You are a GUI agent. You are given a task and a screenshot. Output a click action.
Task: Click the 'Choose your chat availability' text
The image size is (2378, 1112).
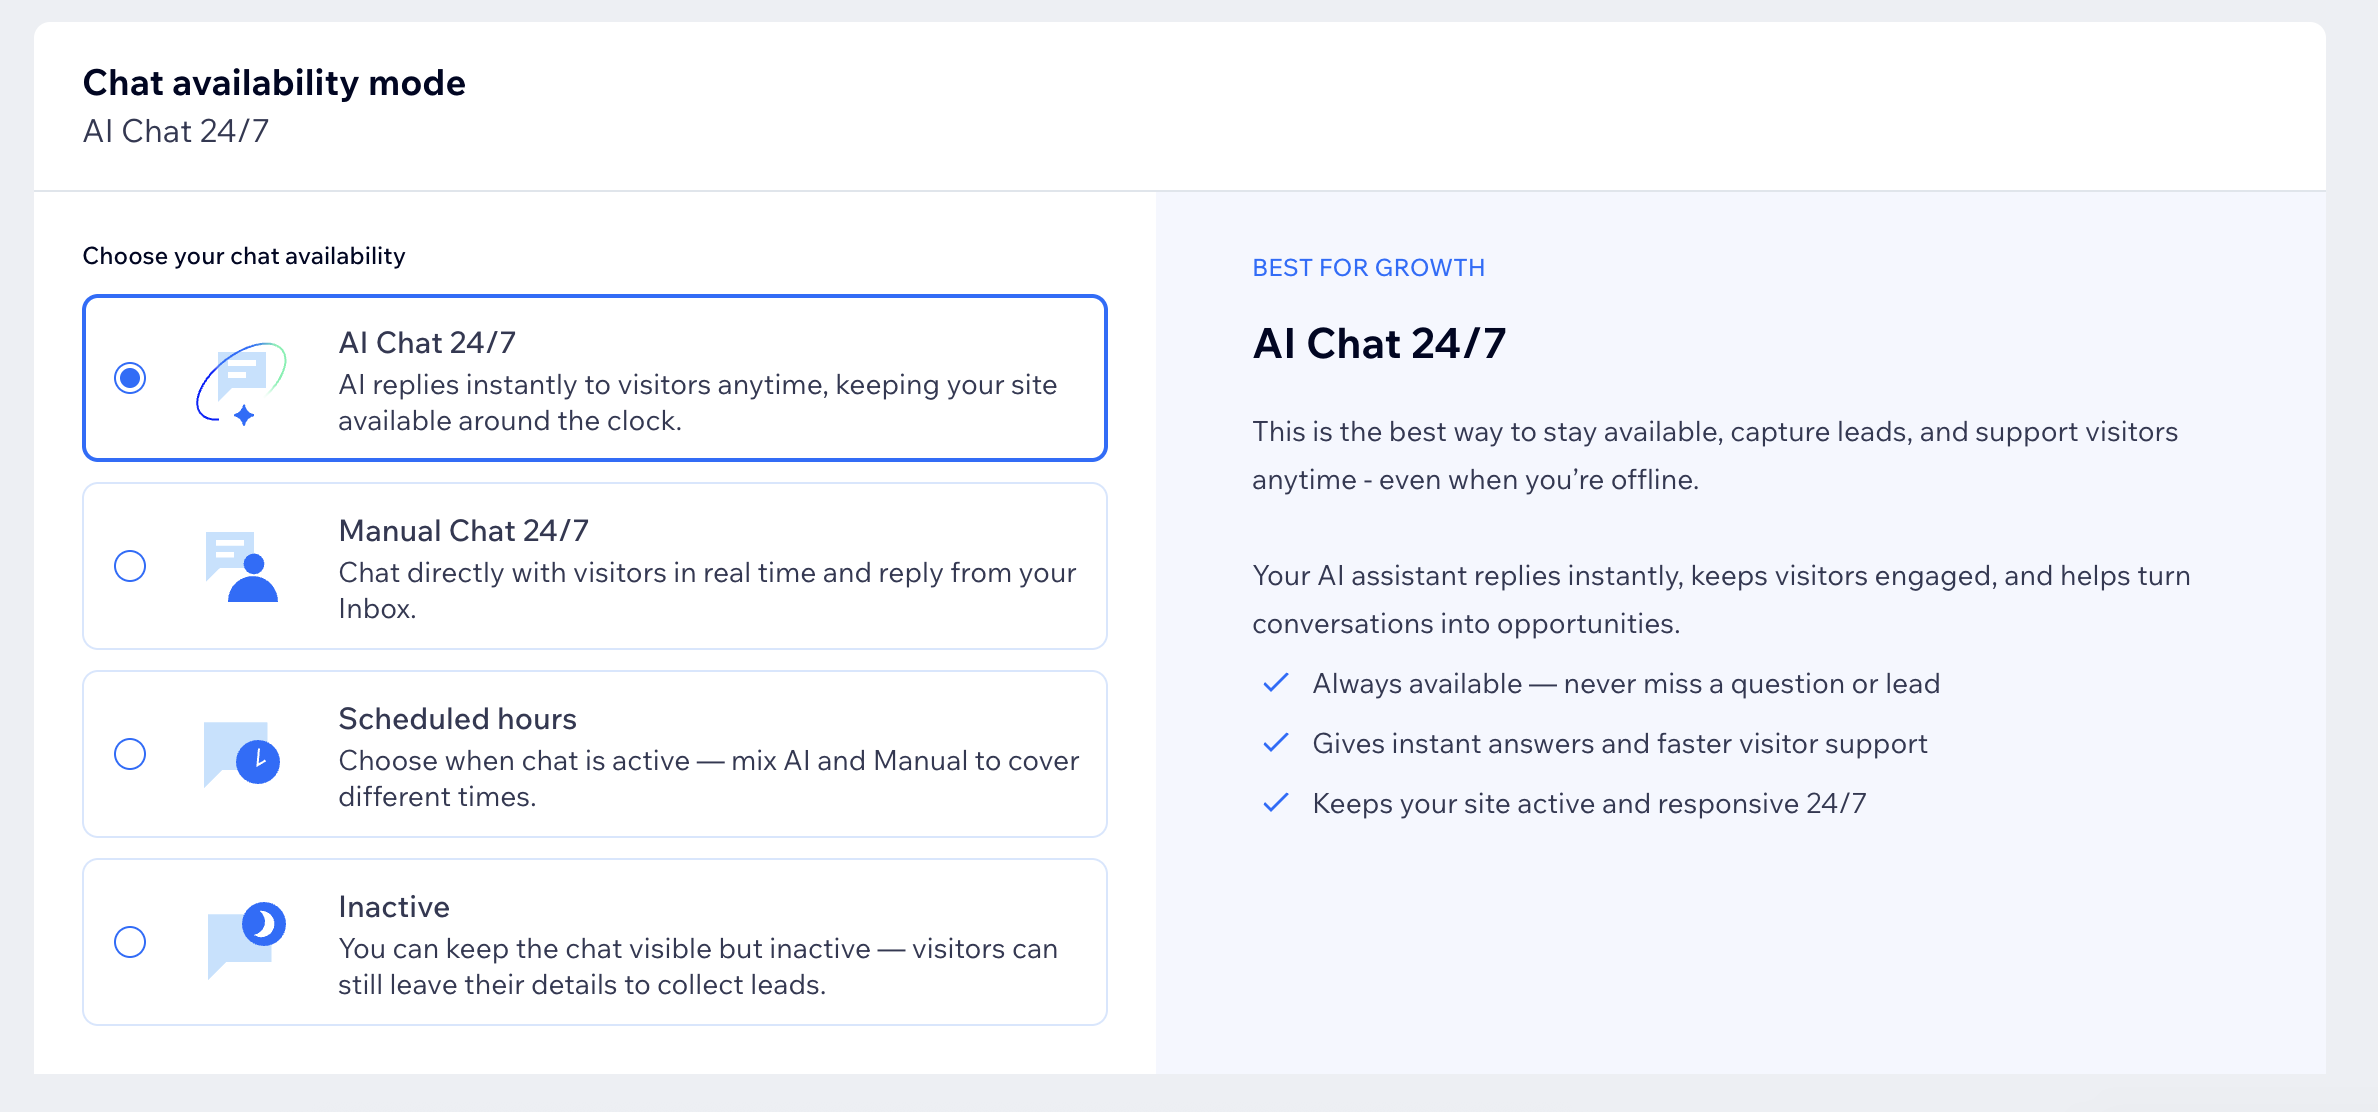click(244, 255)
